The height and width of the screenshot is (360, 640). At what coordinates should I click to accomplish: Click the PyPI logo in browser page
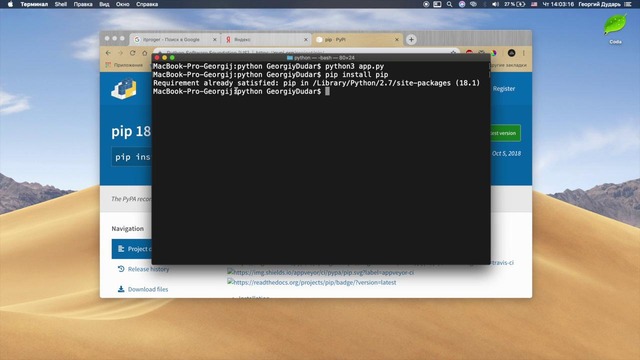[124, 89]
